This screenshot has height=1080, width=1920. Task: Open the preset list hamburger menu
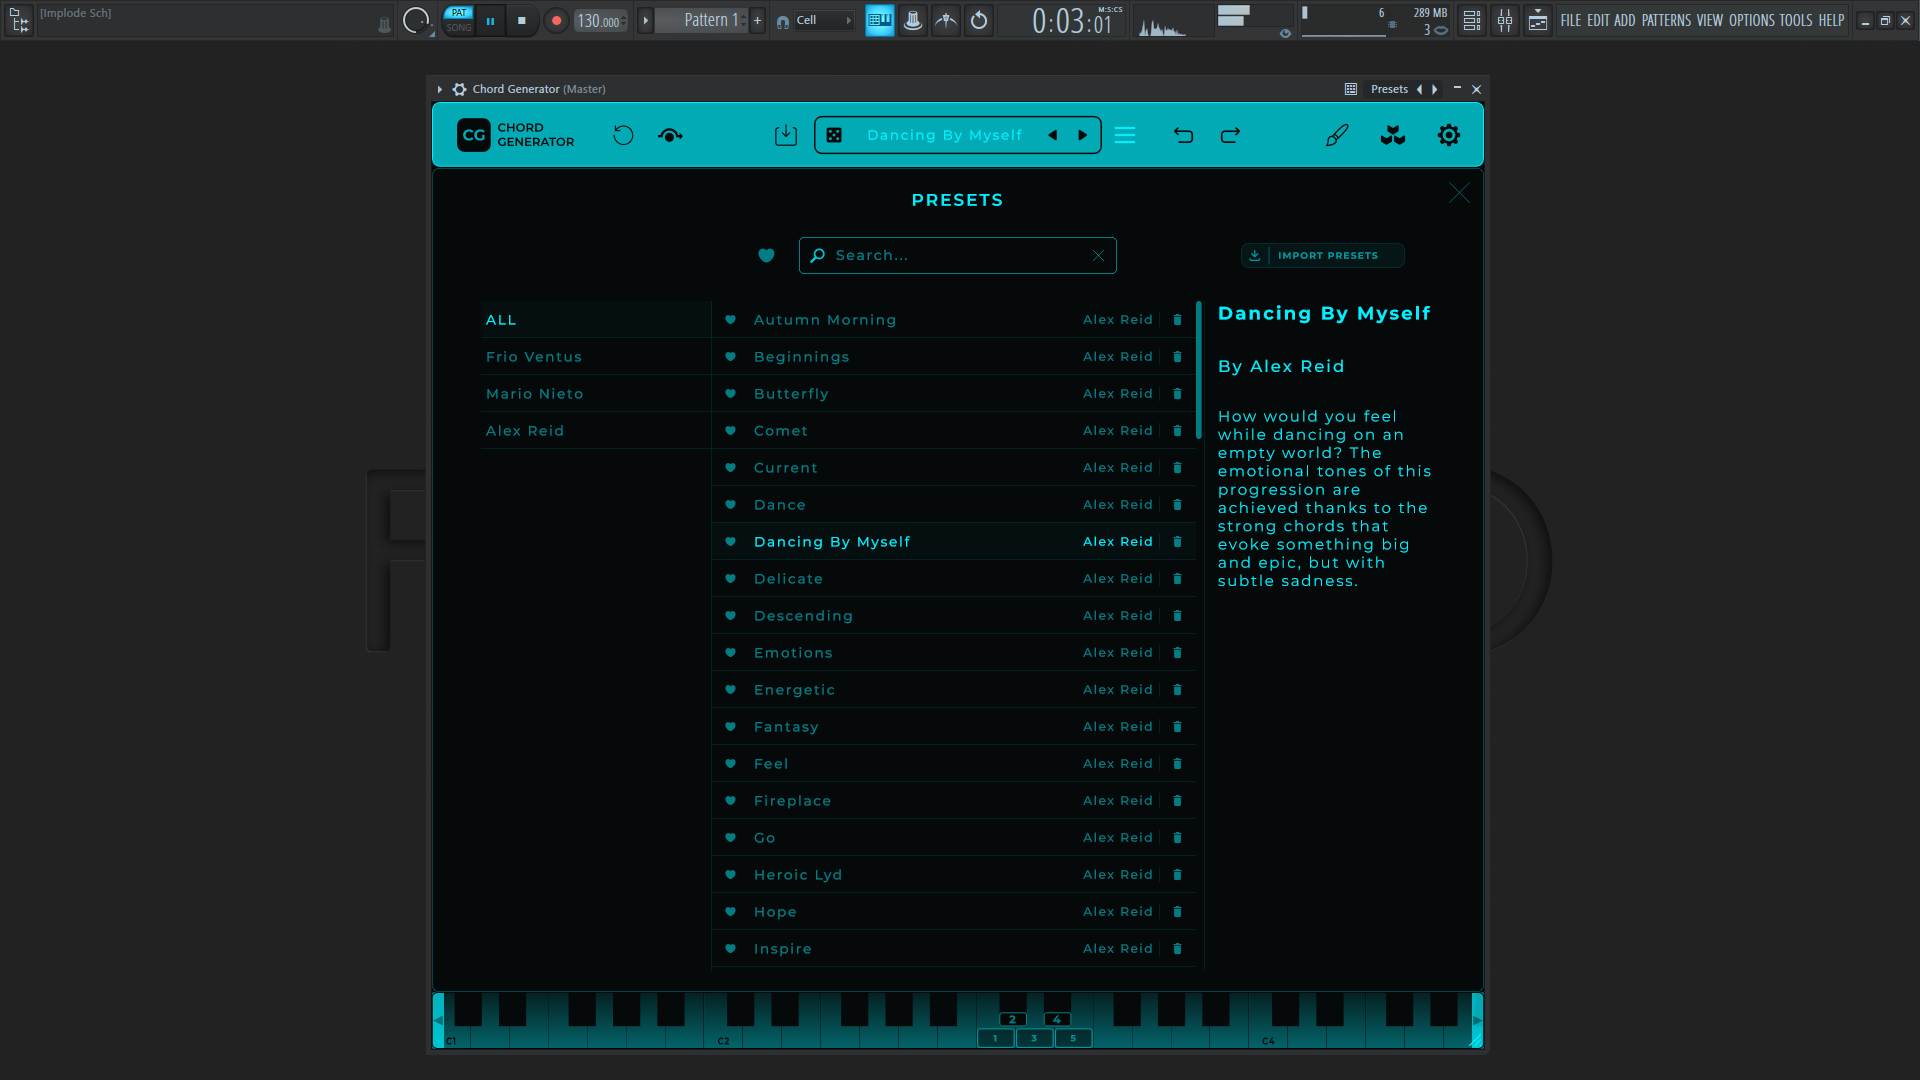tap(1125, 135)
